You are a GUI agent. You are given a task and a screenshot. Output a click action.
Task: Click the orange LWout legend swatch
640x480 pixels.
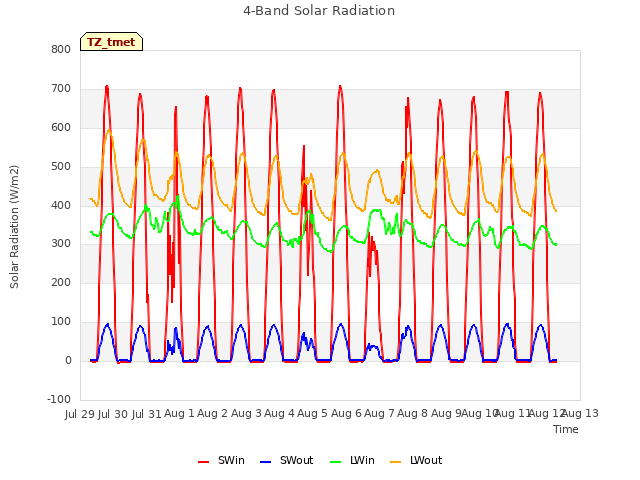pos(396,461)
